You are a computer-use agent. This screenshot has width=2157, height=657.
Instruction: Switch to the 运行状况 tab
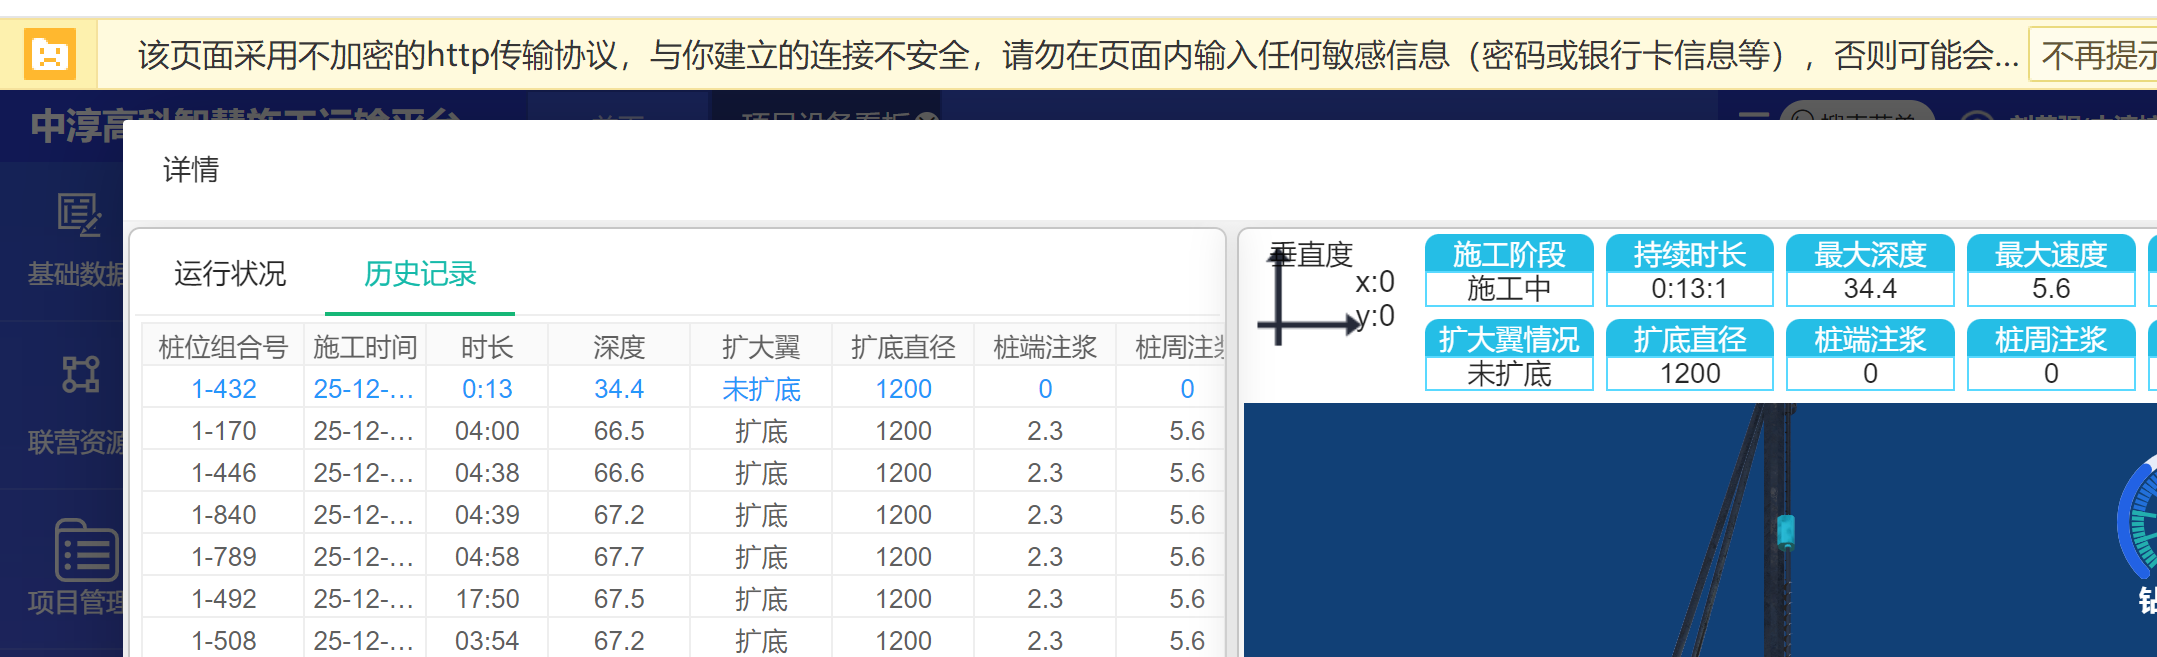point(230,274)
